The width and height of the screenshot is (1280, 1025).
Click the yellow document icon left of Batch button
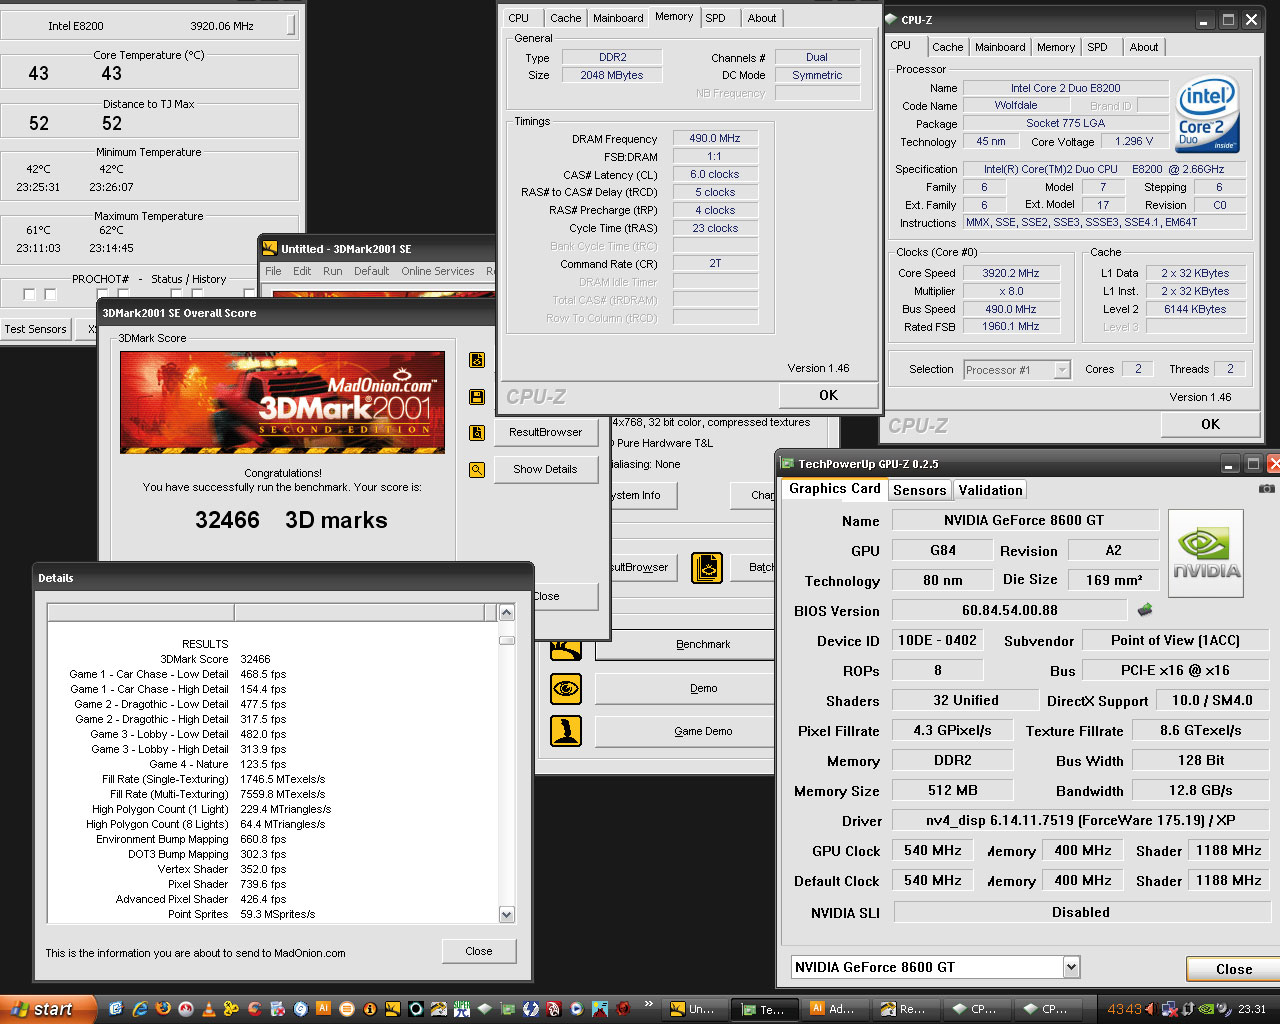tap(707, 567)
